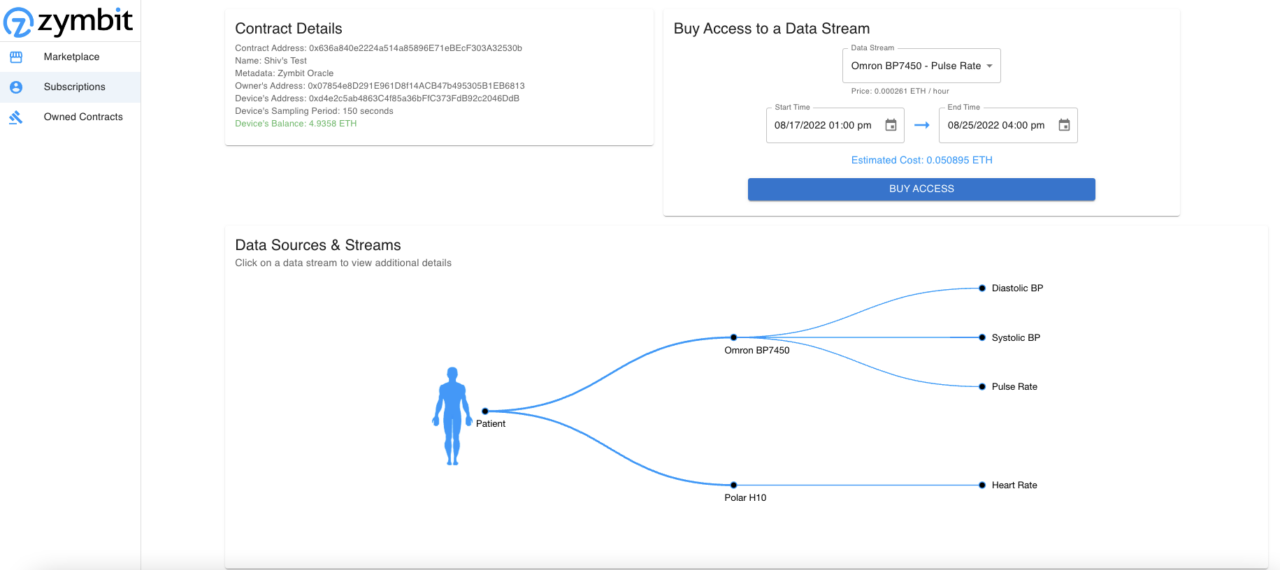1280x570 pixels.
Task: Click the Diastolic BP stream node dot
Action: click(x=982, y=288)
